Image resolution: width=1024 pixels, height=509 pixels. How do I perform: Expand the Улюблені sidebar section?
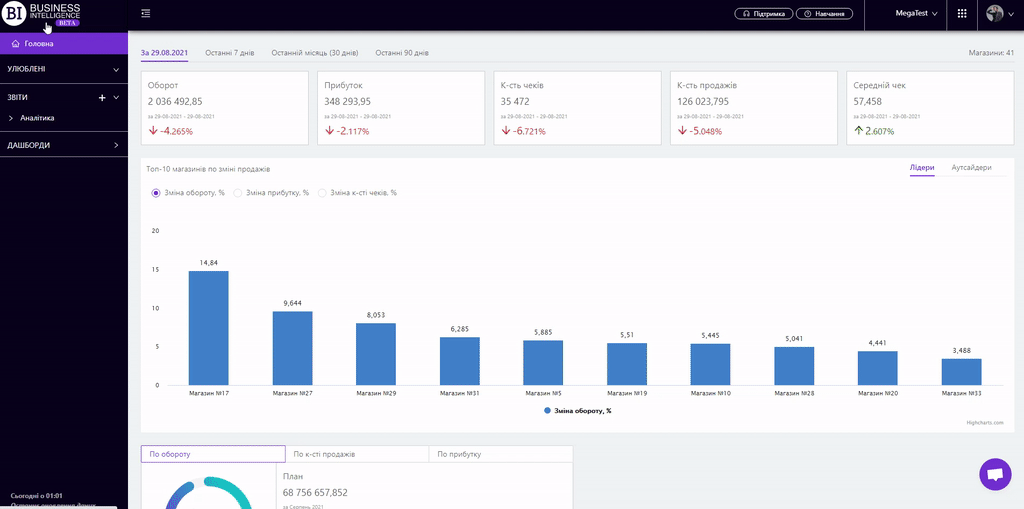[116, 70]
